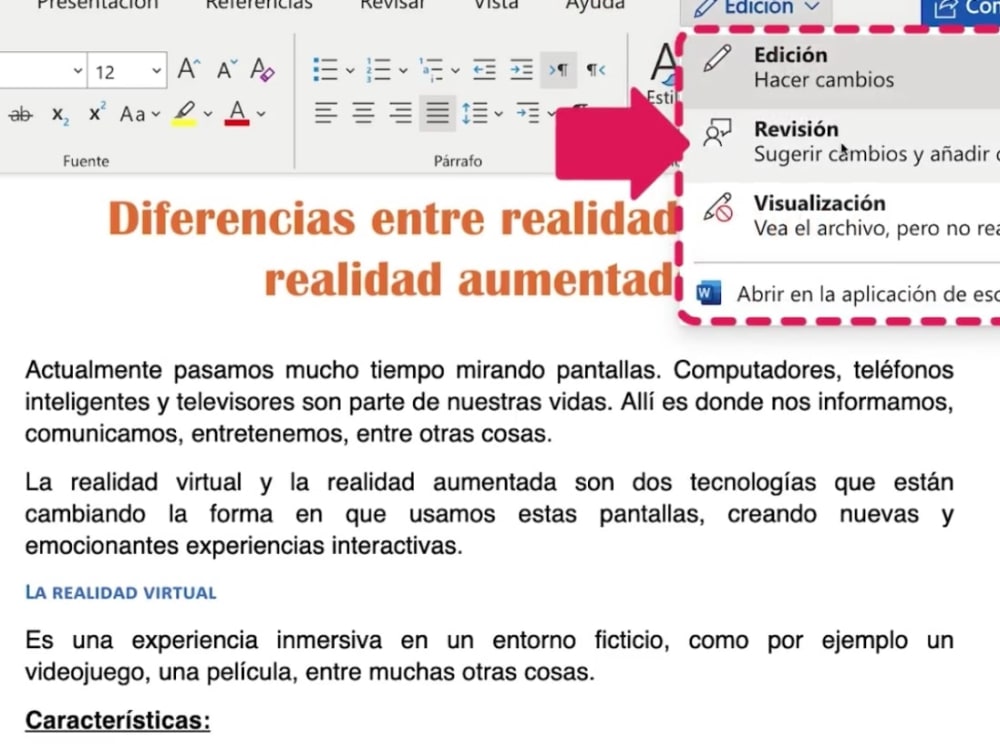1000x750 pixels.
Task: Open the Estilos styles button
Action: (x=662, y=73)
